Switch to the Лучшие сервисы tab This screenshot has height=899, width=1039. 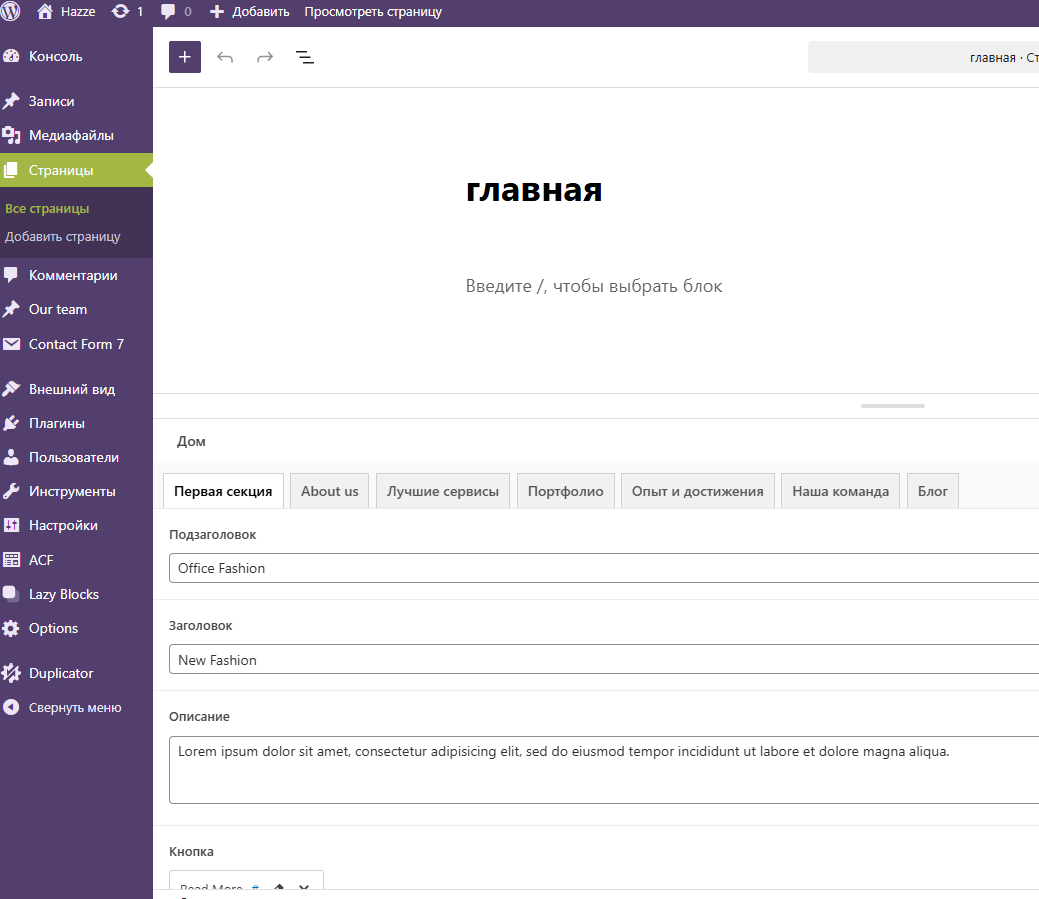pos(443,491)
